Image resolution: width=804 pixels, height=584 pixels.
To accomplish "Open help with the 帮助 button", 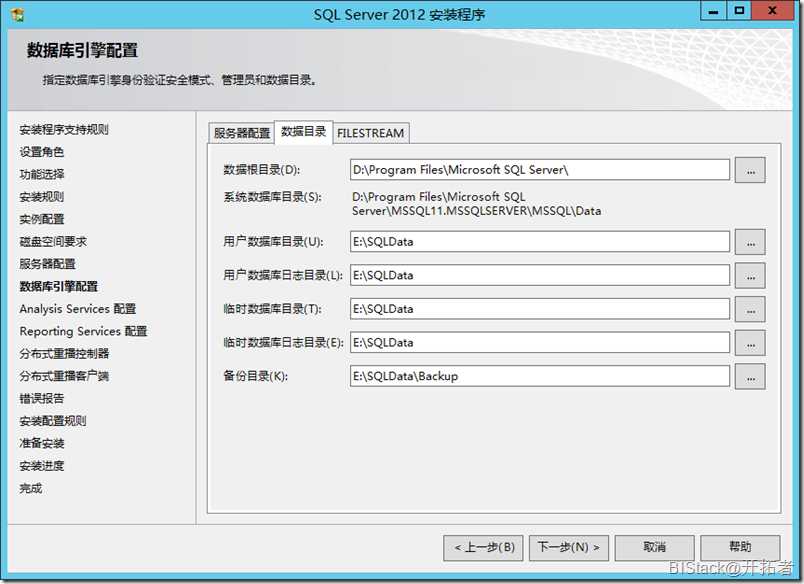I will coord(740,548).
